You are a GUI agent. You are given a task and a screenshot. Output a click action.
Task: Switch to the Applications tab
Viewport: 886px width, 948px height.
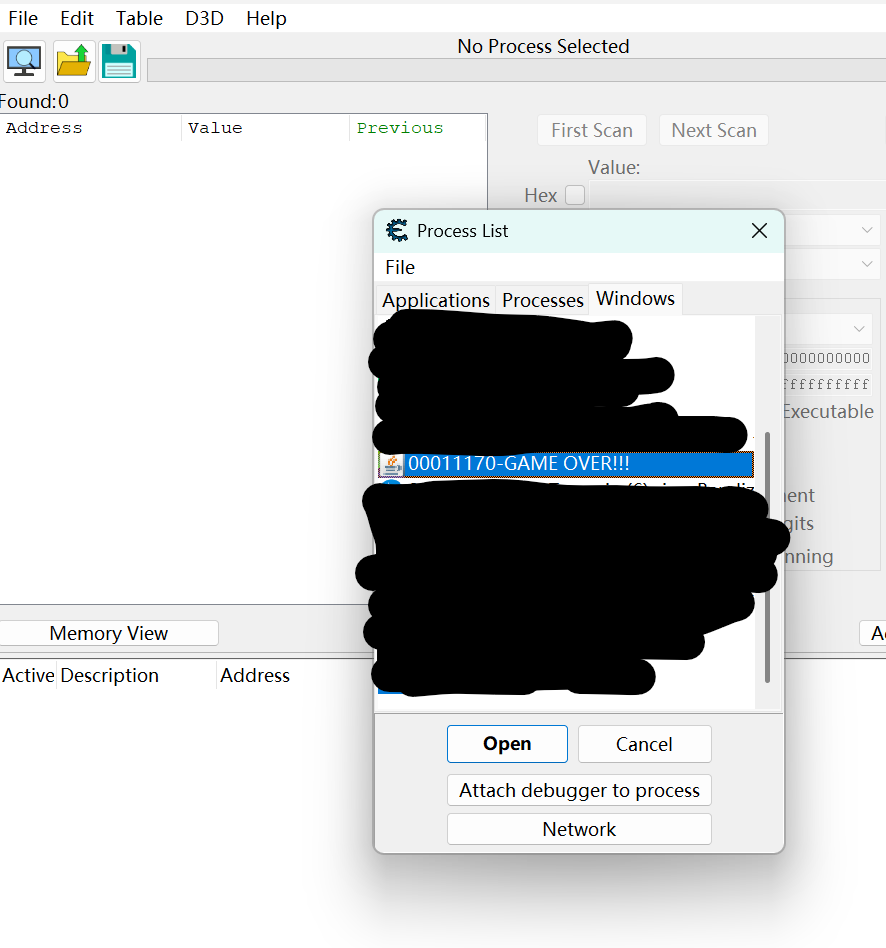(436, 300)
